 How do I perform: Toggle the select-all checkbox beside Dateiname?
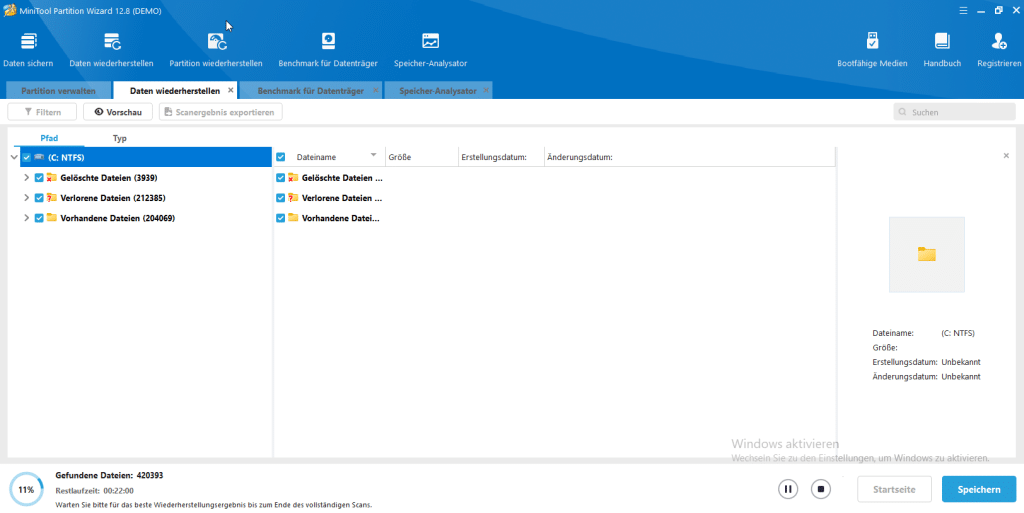pyautogui.click(x=281, y=157)
